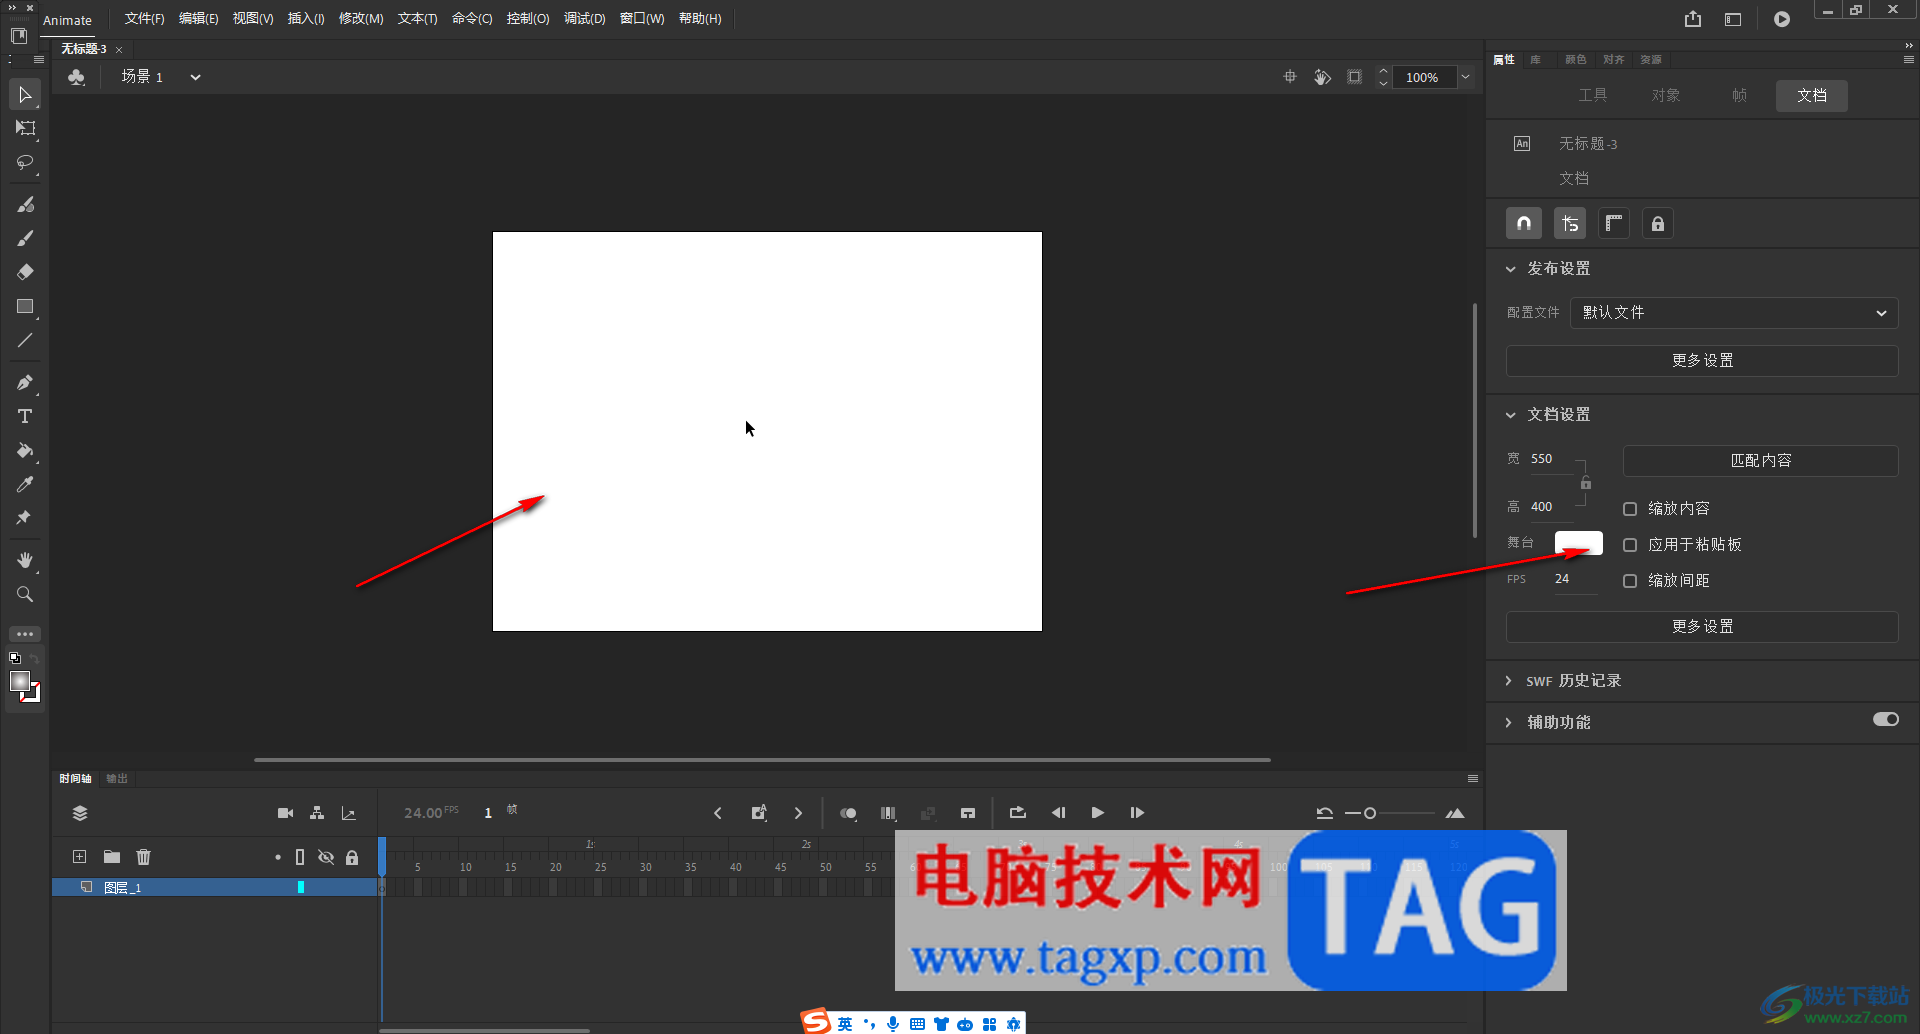This screenshot has width=1920, height=1034.
Task: Click the Center Stage icon
Action: click(x=1290, y=77)
